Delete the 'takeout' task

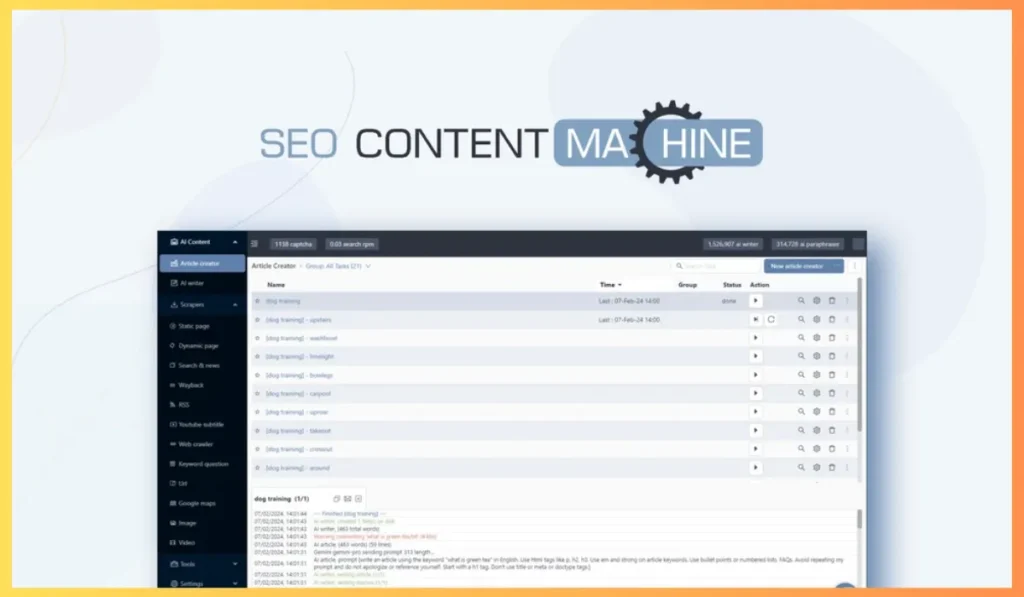click(x=832, y=430)
